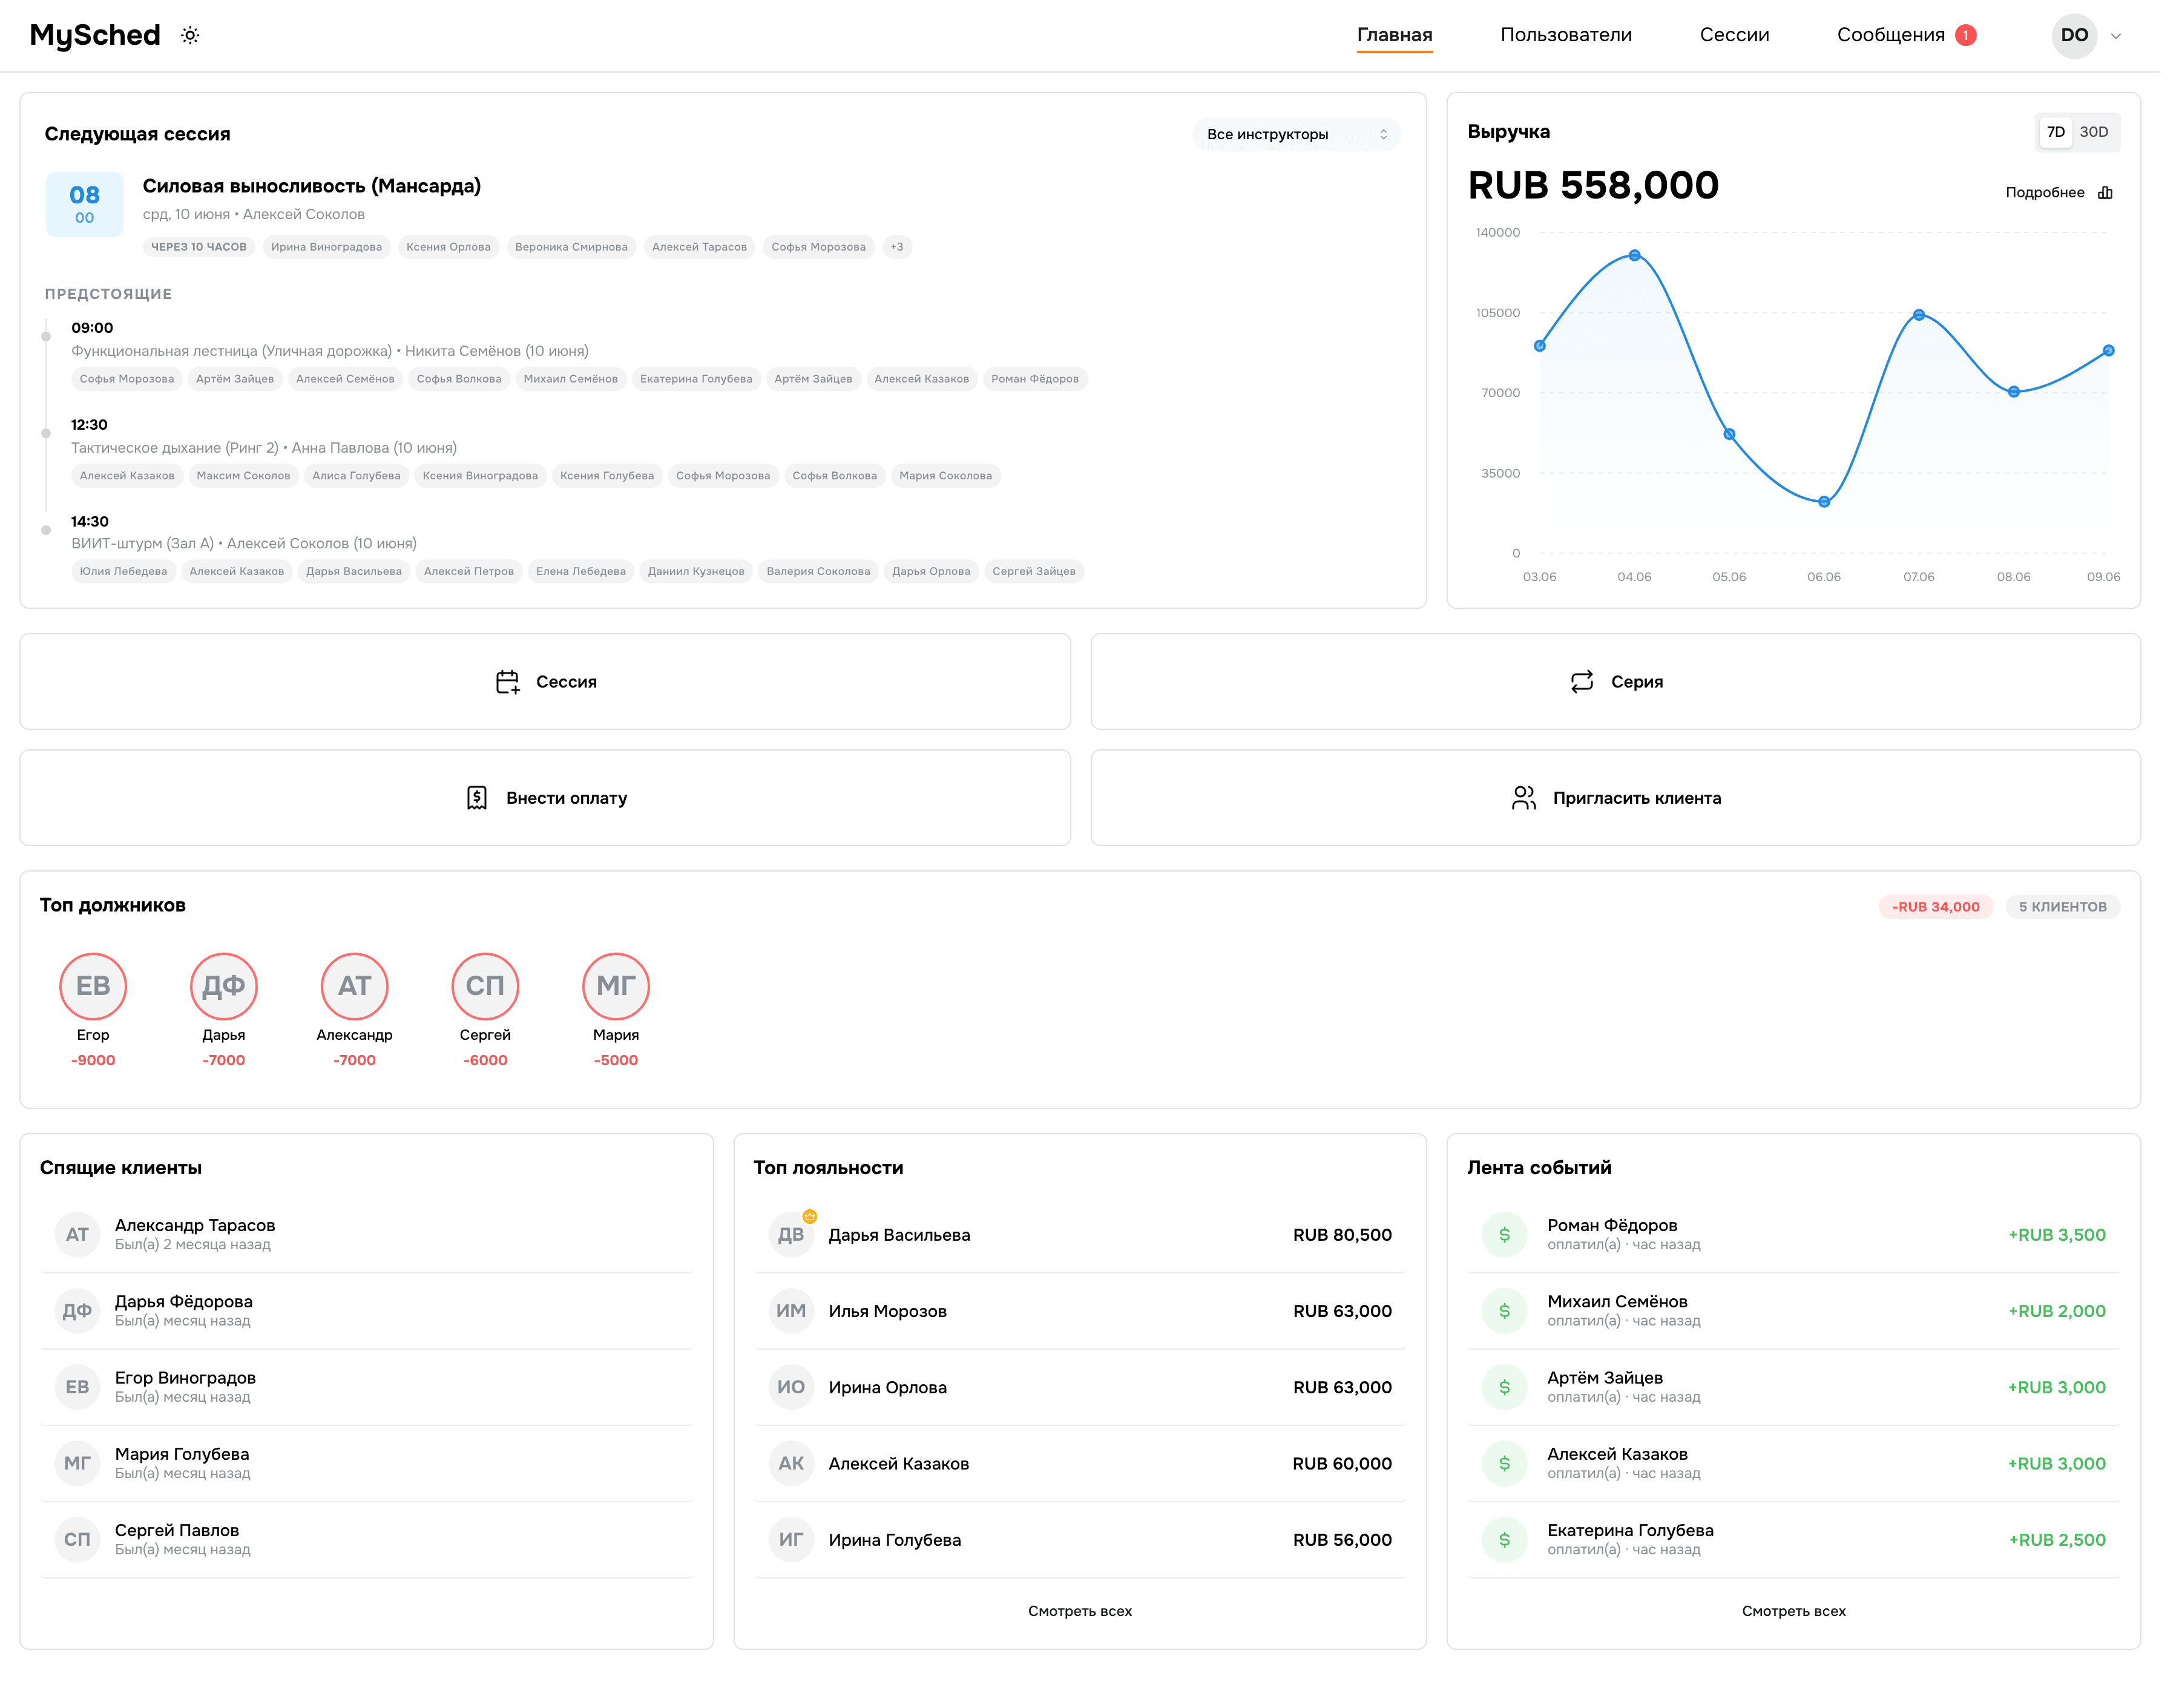The image size is (2179, 1708).
Task: Click the 08 00 session time badge
Action: [x=85, y=206]
